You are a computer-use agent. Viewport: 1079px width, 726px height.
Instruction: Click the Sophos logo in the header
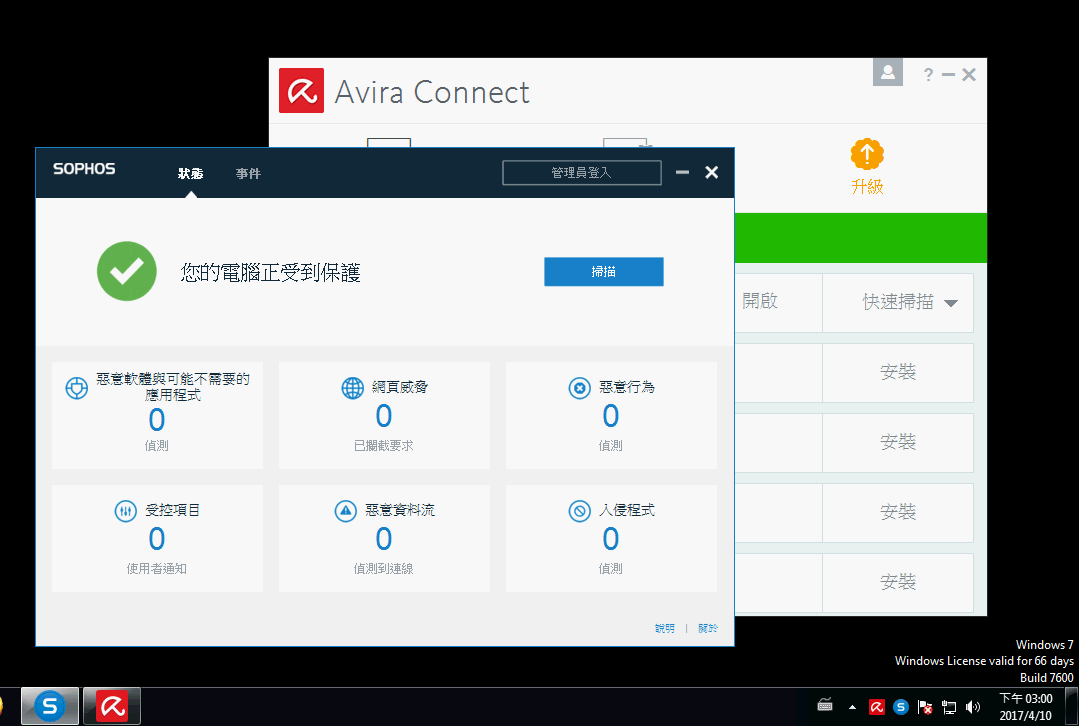[x=84, y=169]
